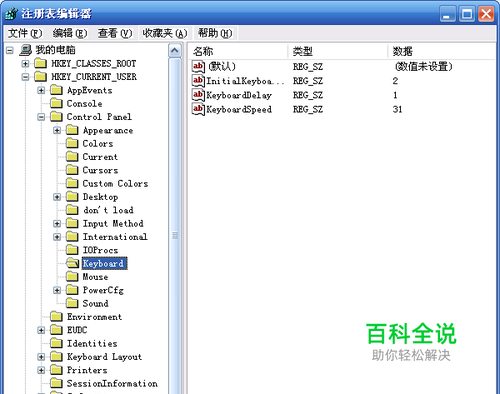Maximize the registry editor window

tap(467, 14)
